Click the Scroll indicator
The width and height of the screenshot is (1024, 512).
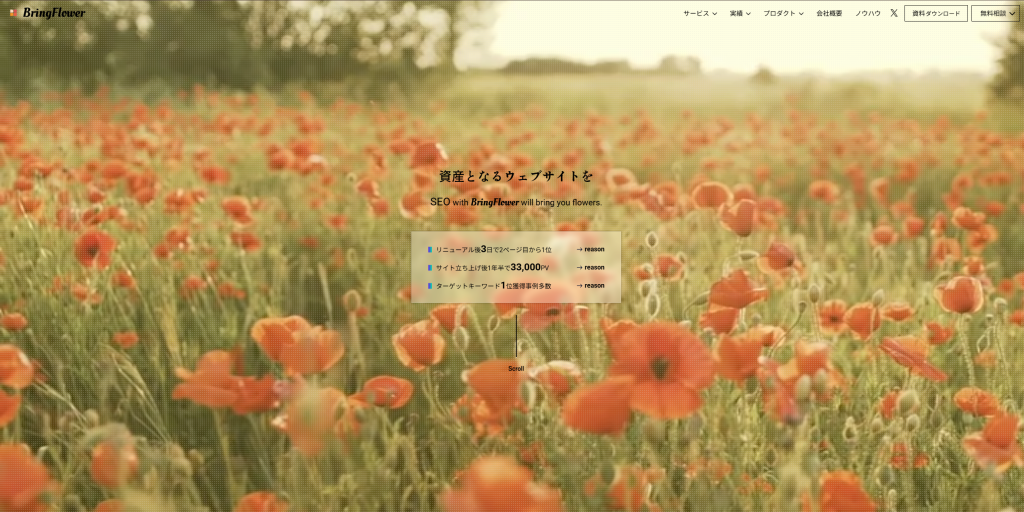tap(516, 344)
